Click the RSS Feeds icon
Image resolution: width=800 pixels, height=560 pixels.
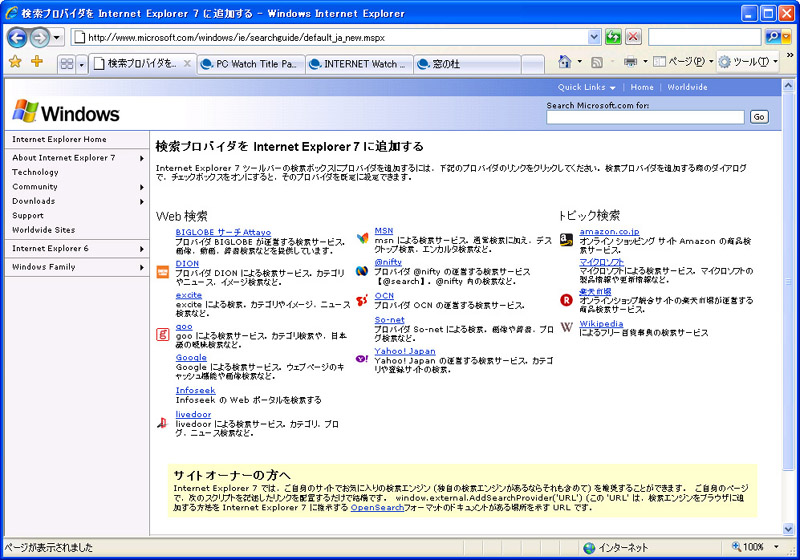tap(596, 62)
